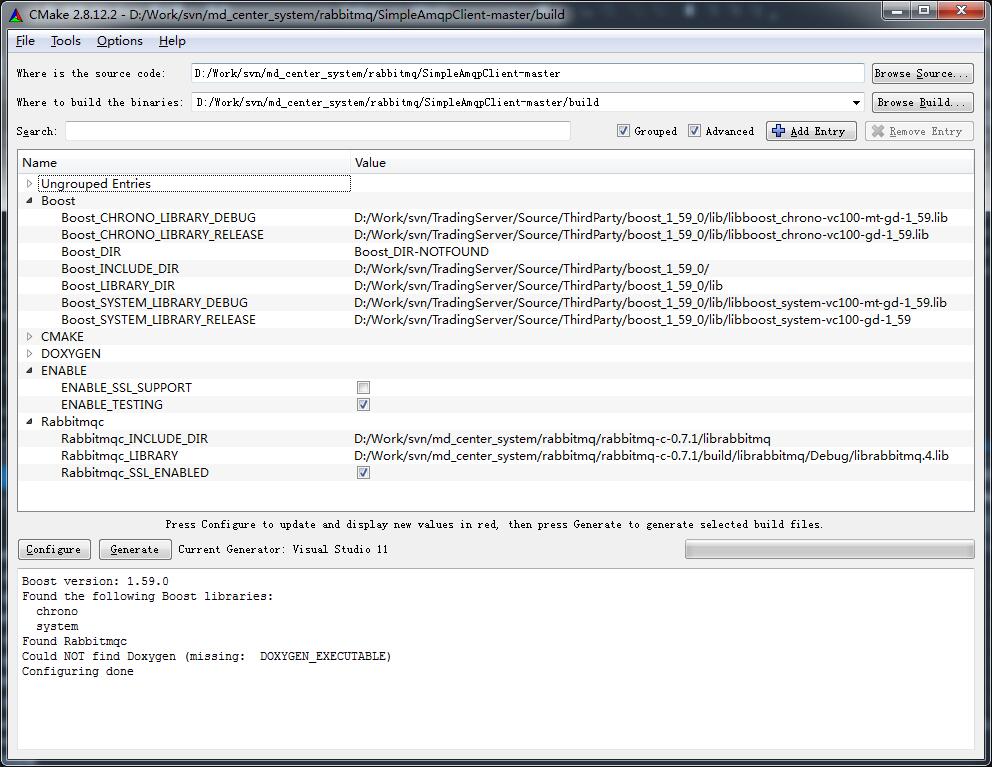Viewport: 992px width, 767px height.
Task: Enable the ENABLE_SSL_SUPPORT checkbox
Action: 363,387
